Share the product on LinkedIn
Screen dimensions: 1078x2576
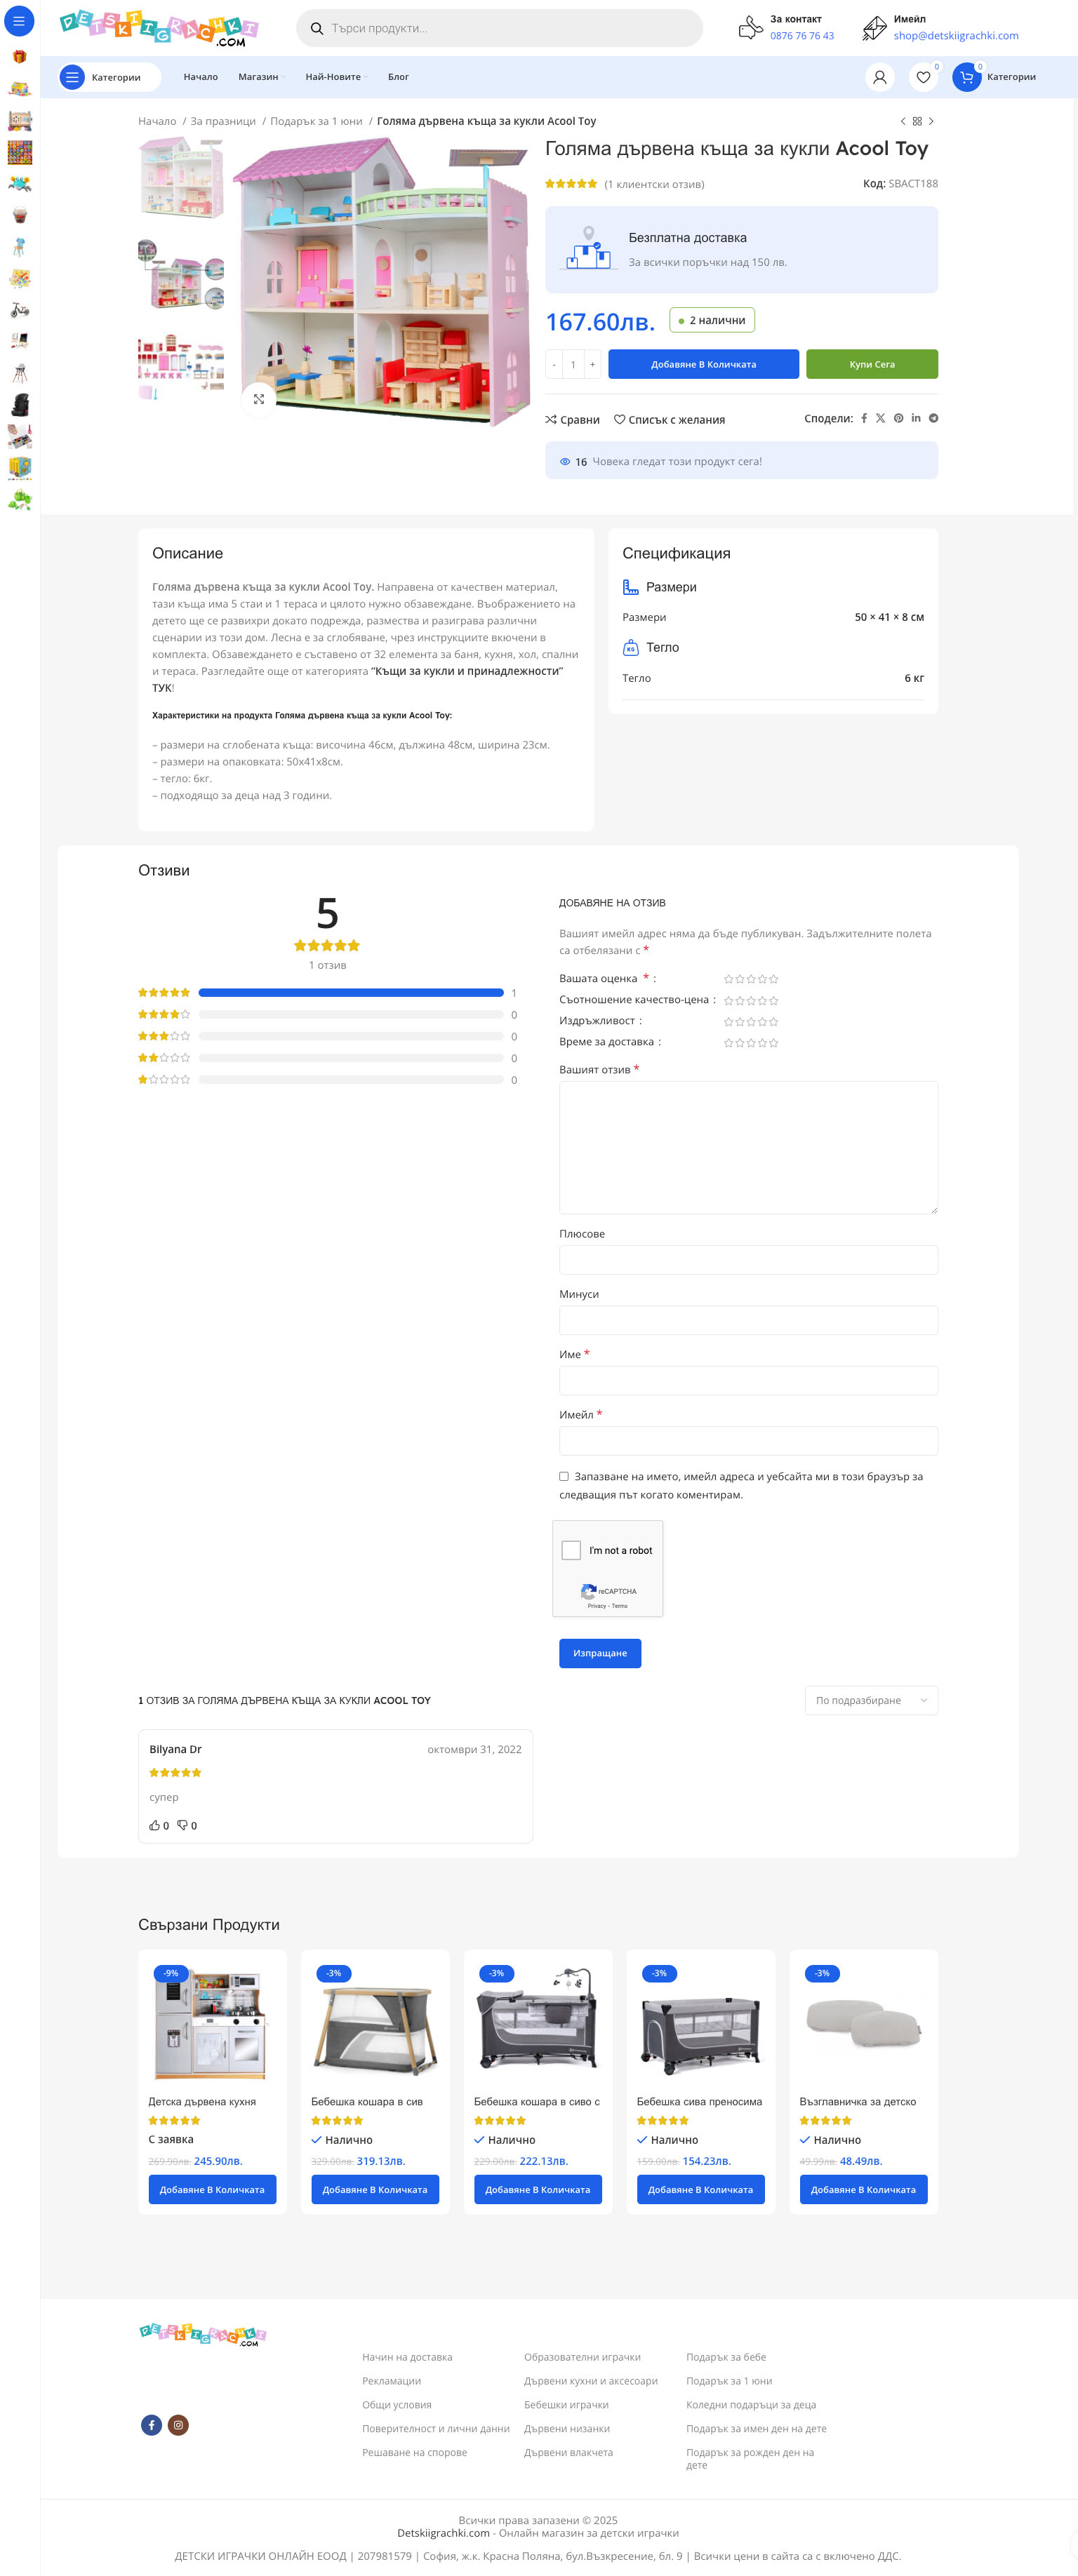916,418
